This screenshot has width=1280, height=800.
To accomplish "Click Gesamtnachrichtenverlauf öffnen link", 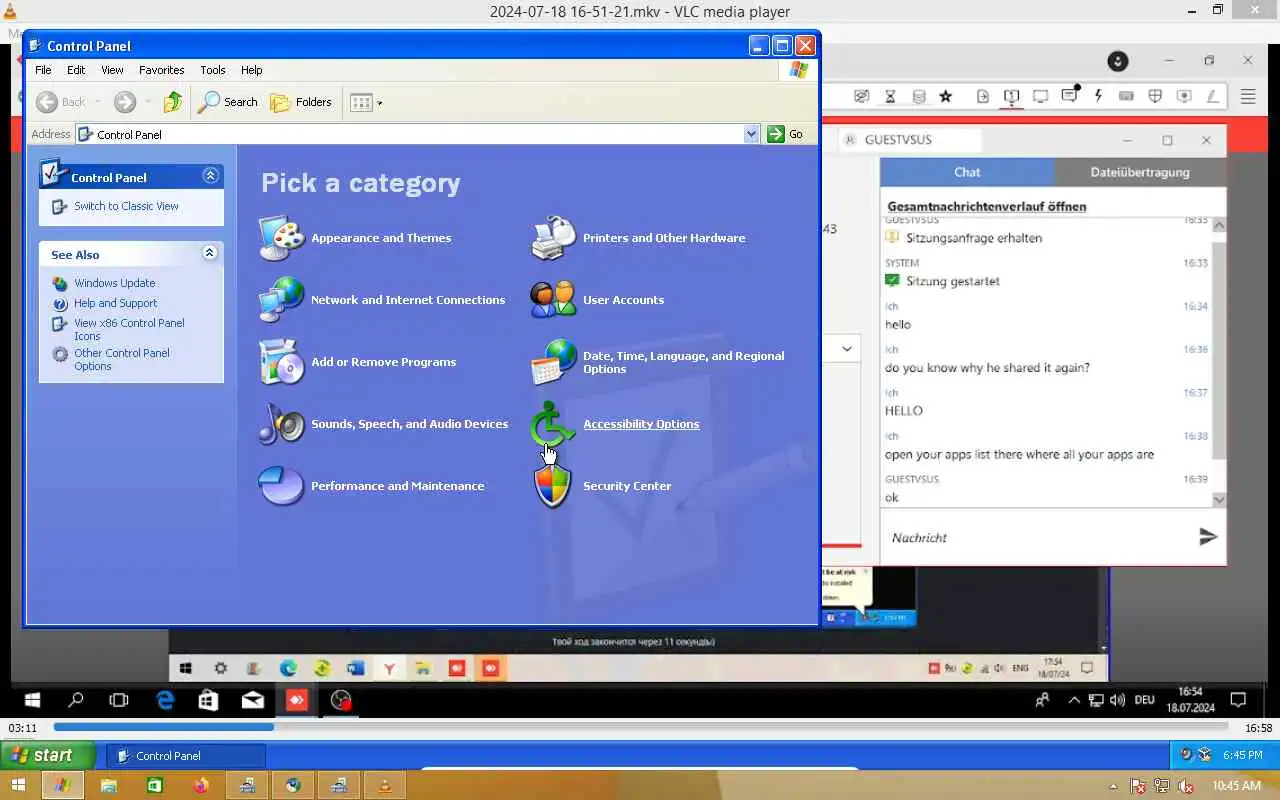I will 987,206.
